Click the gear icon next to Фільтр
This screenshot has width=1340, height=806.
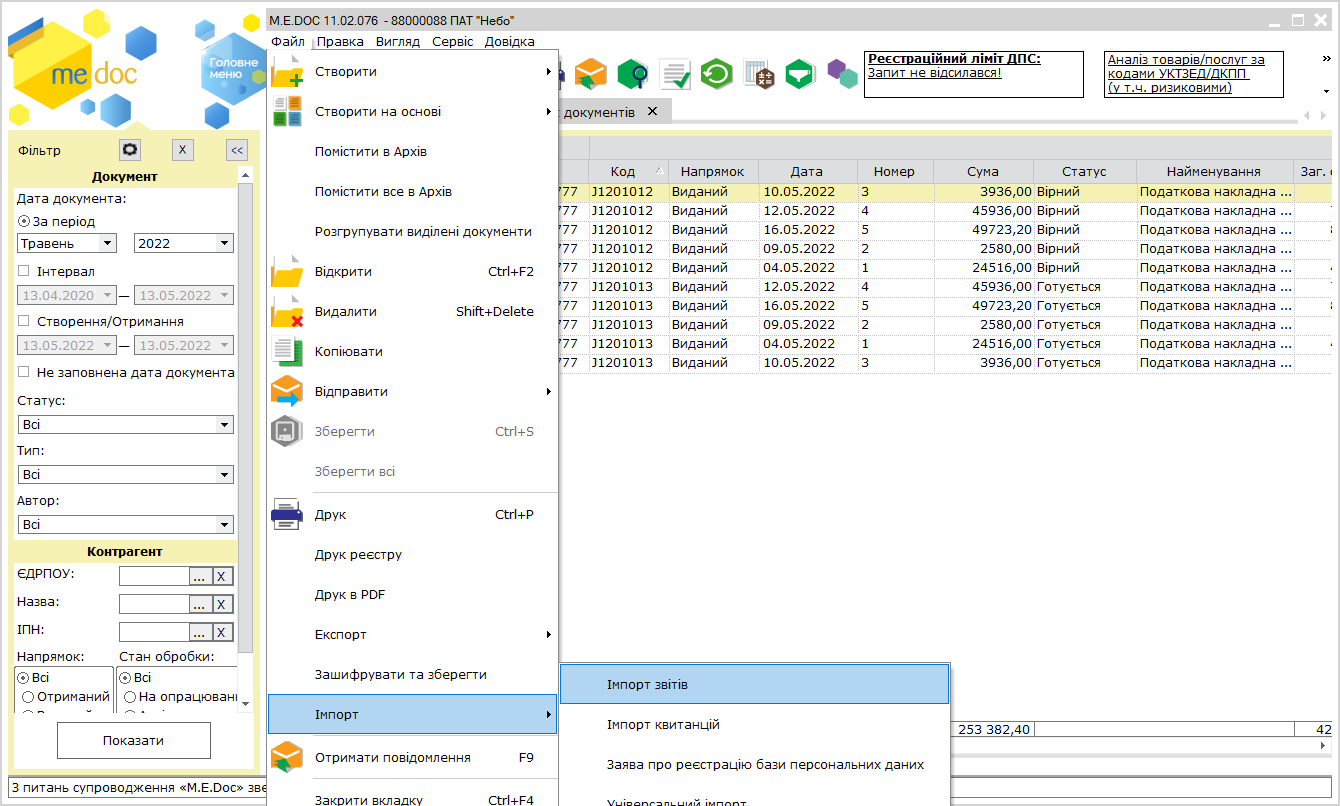[x=130, y=150]
